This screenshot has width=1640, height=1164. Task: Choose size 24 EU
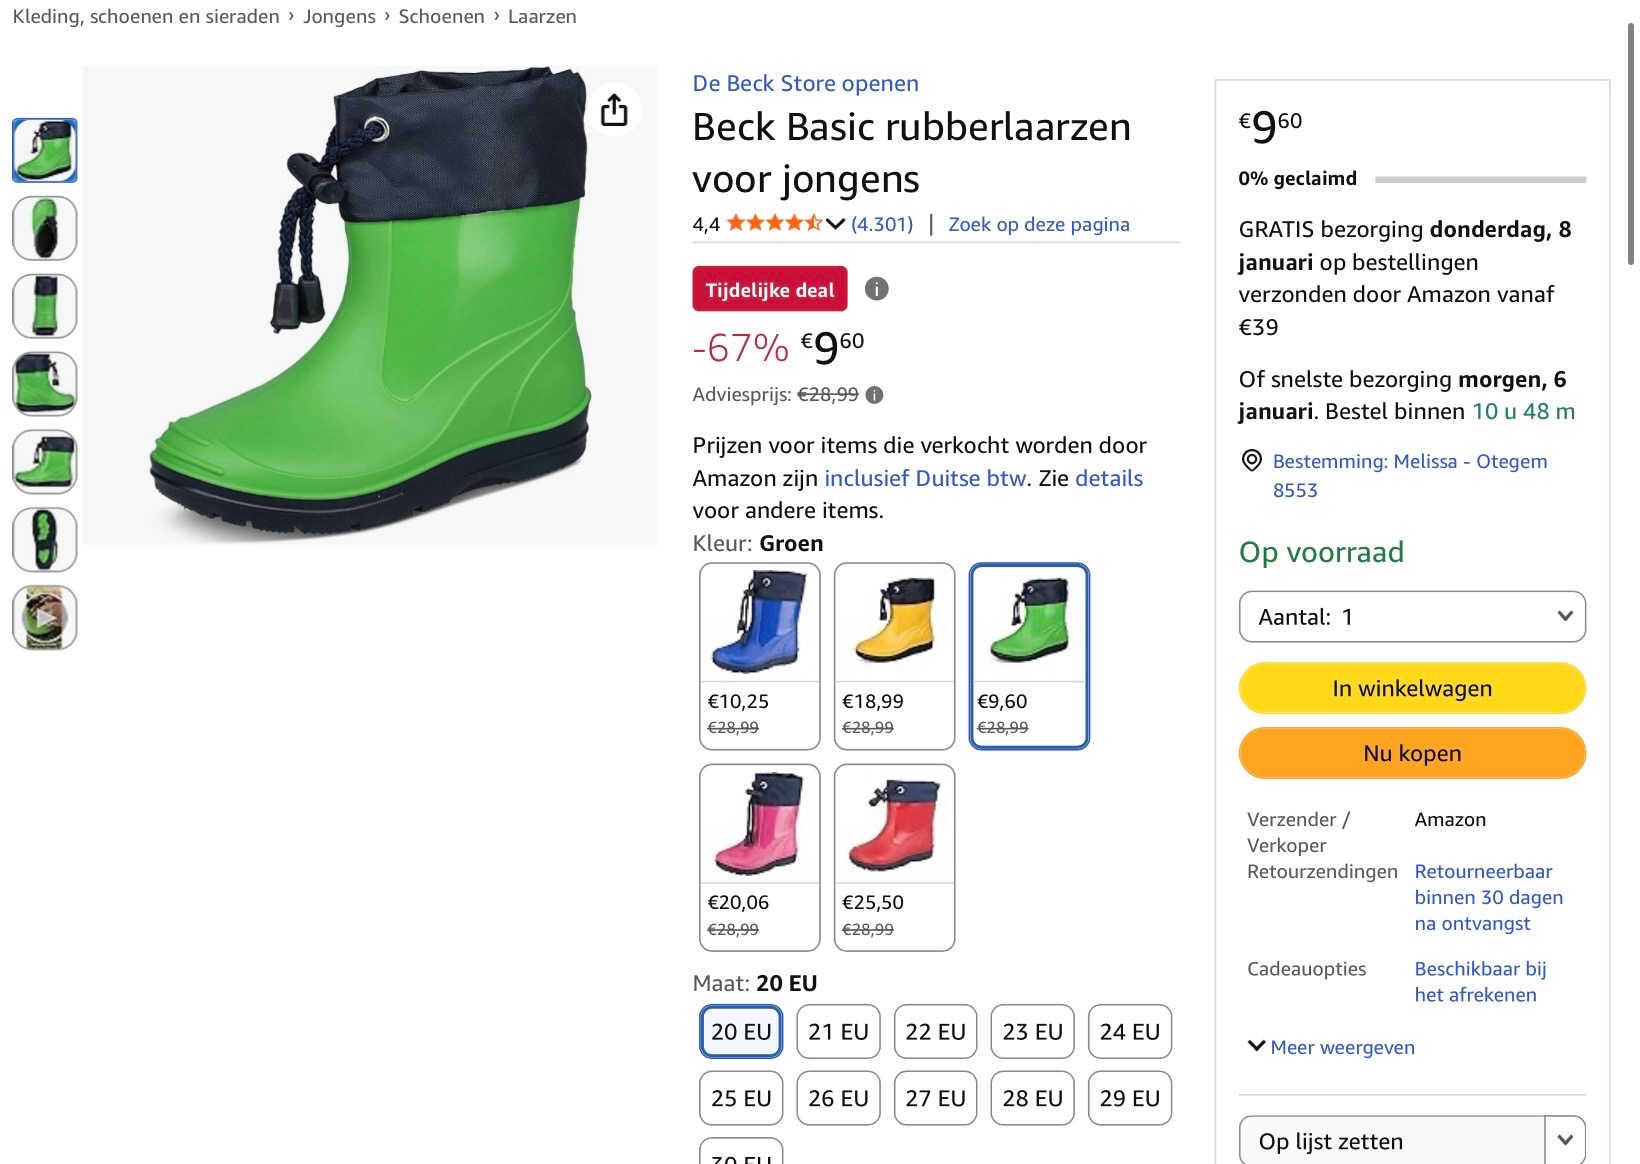(x=1128, y=1031)
